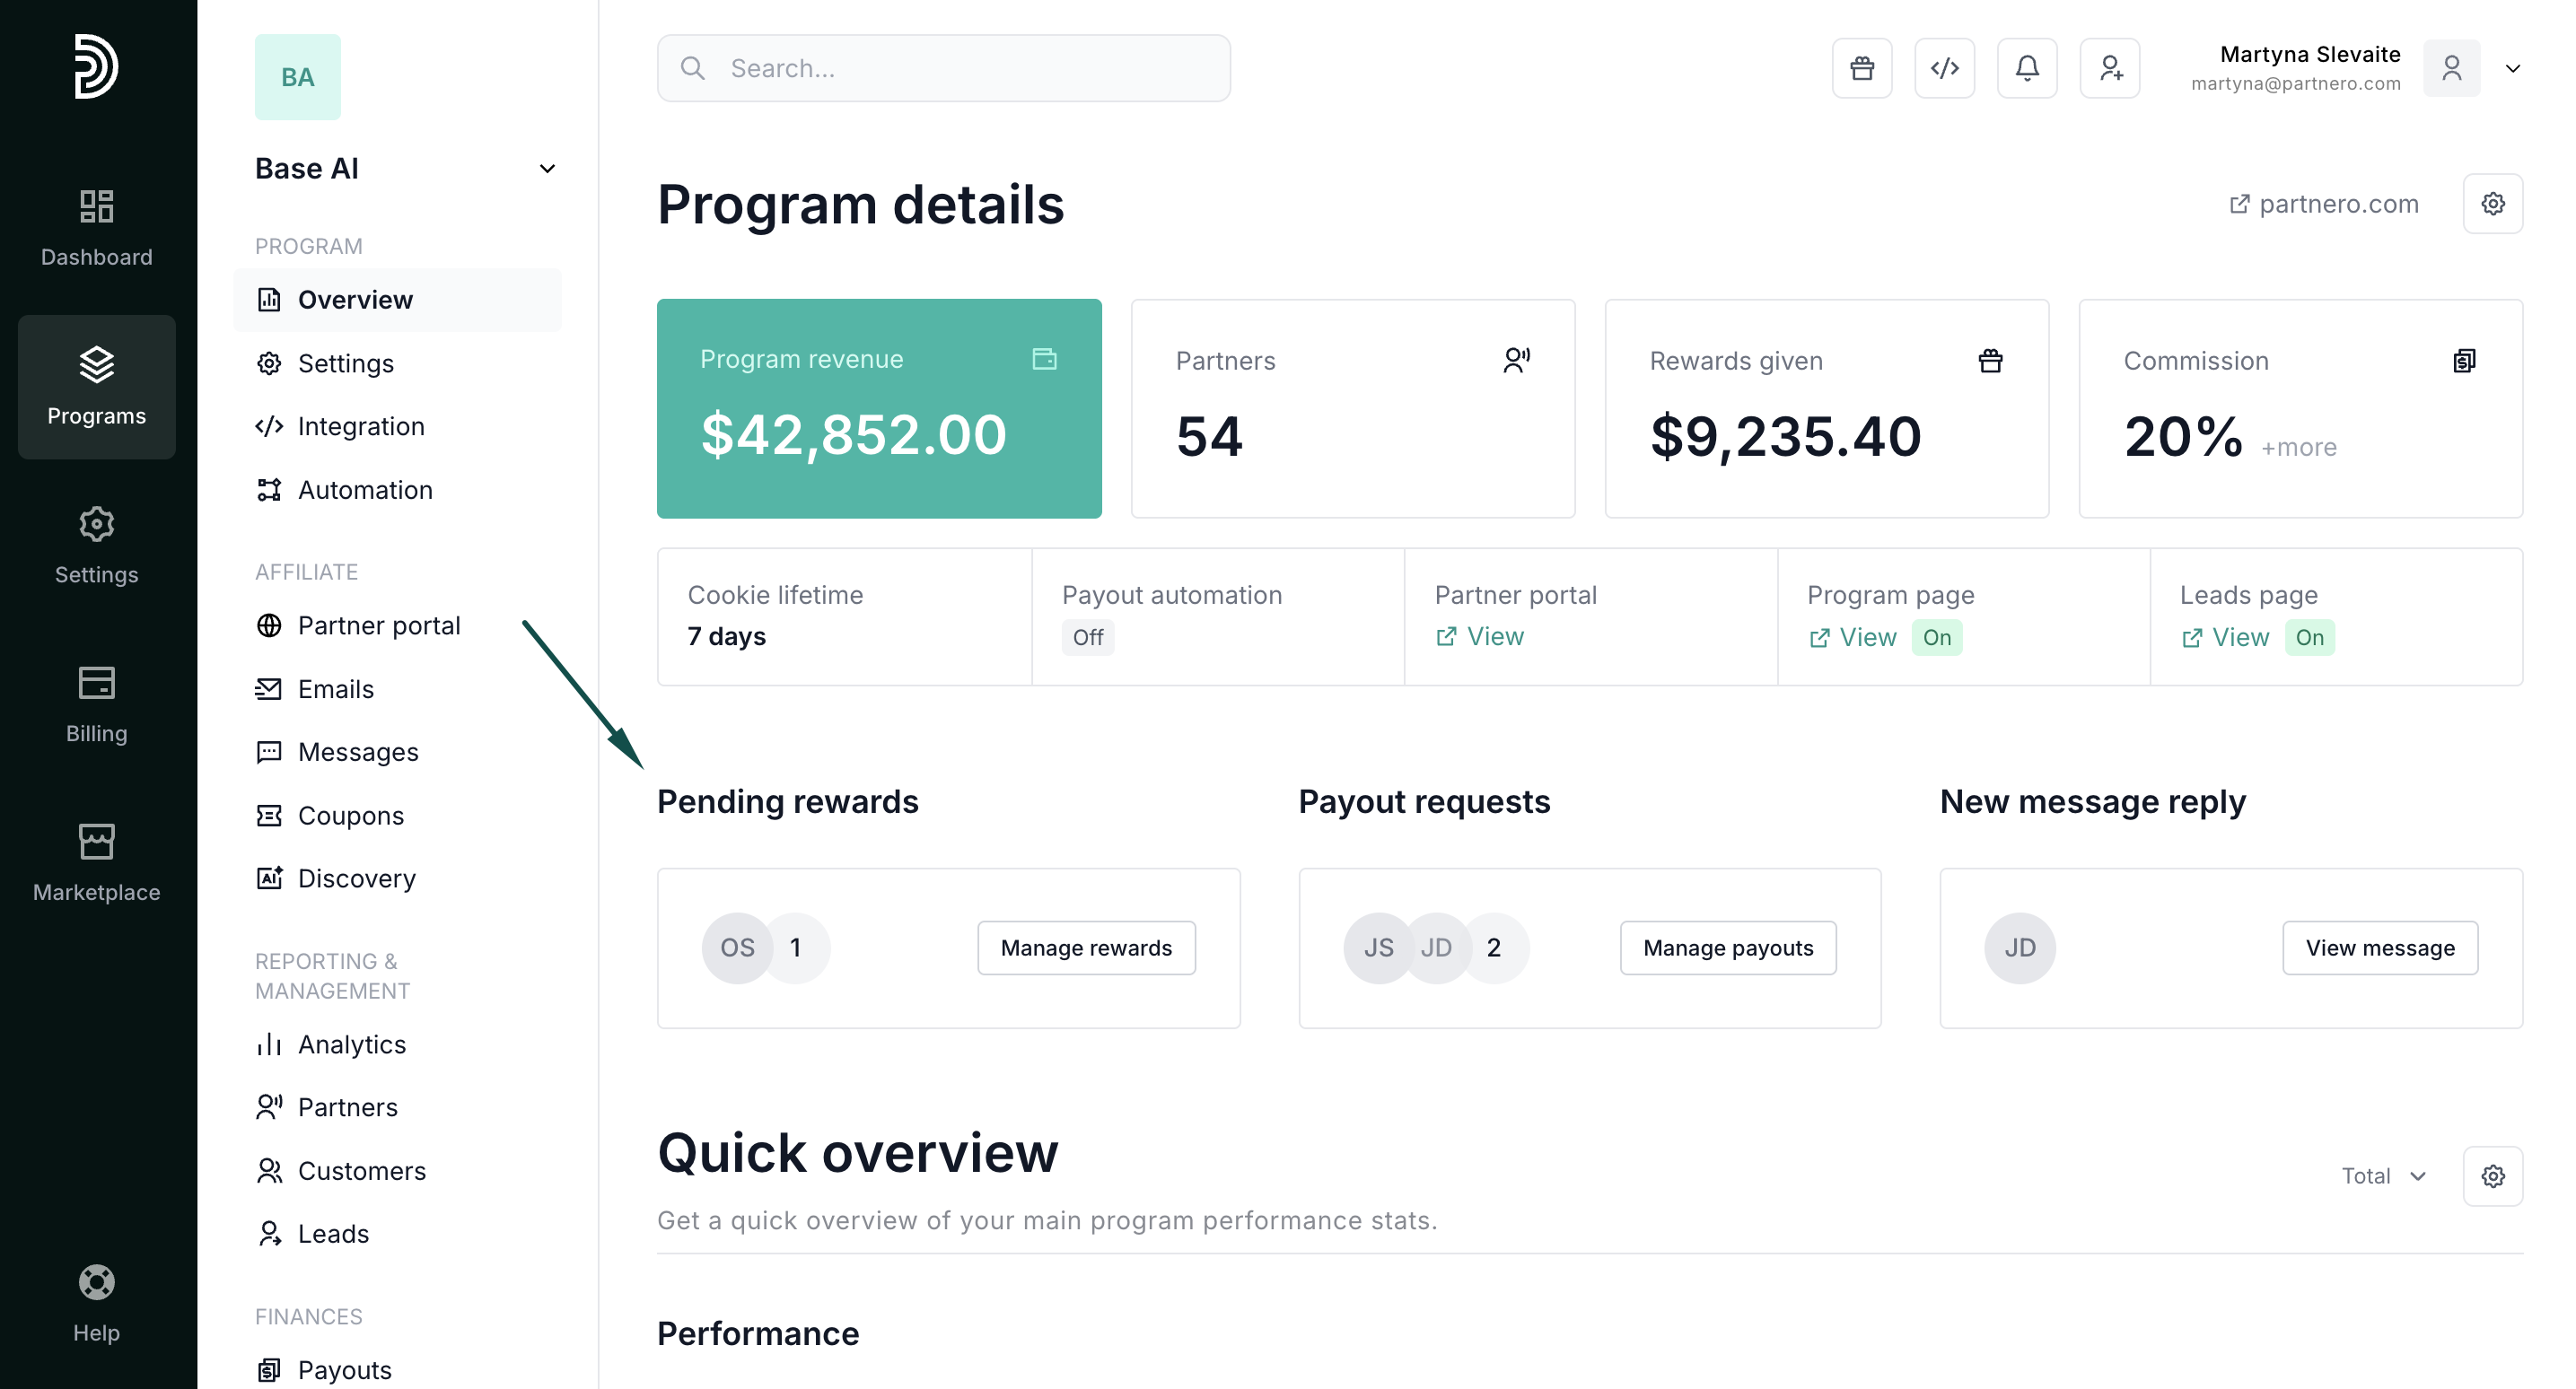Select Coupons in the Affiliate menu

coord(350,816)
